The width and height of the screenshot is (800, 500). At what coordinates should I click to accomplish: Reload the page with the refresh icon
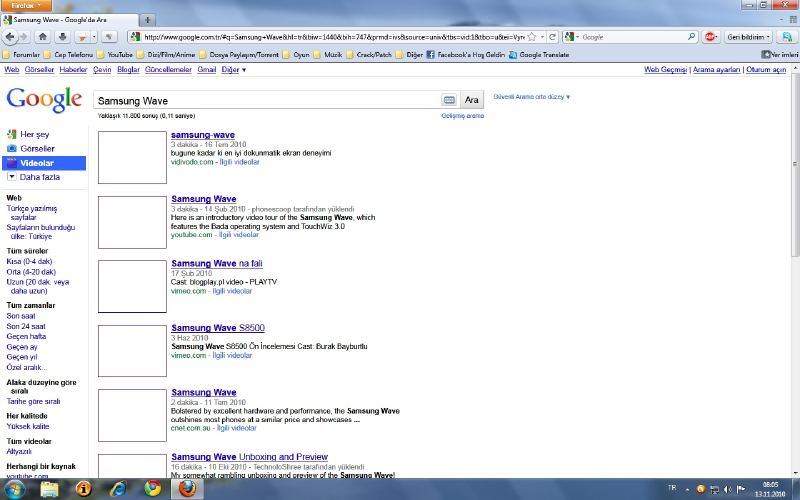pos(552,37)
